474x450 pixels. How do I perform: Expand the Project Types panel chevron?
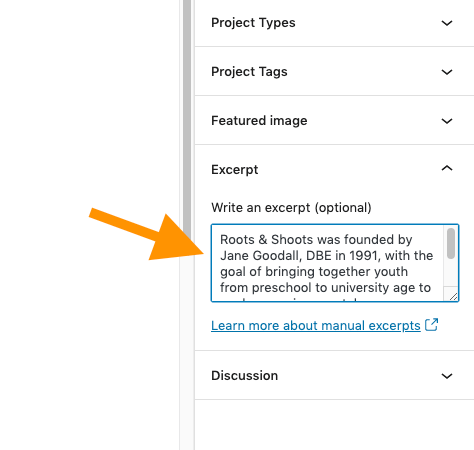pos(447,23)
